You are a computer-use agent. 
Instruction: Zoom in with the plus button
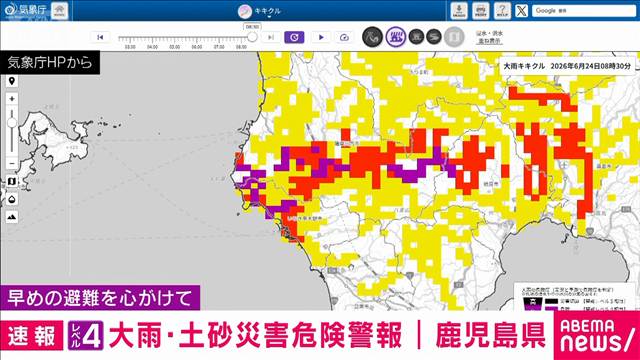[x=12, y=99]
